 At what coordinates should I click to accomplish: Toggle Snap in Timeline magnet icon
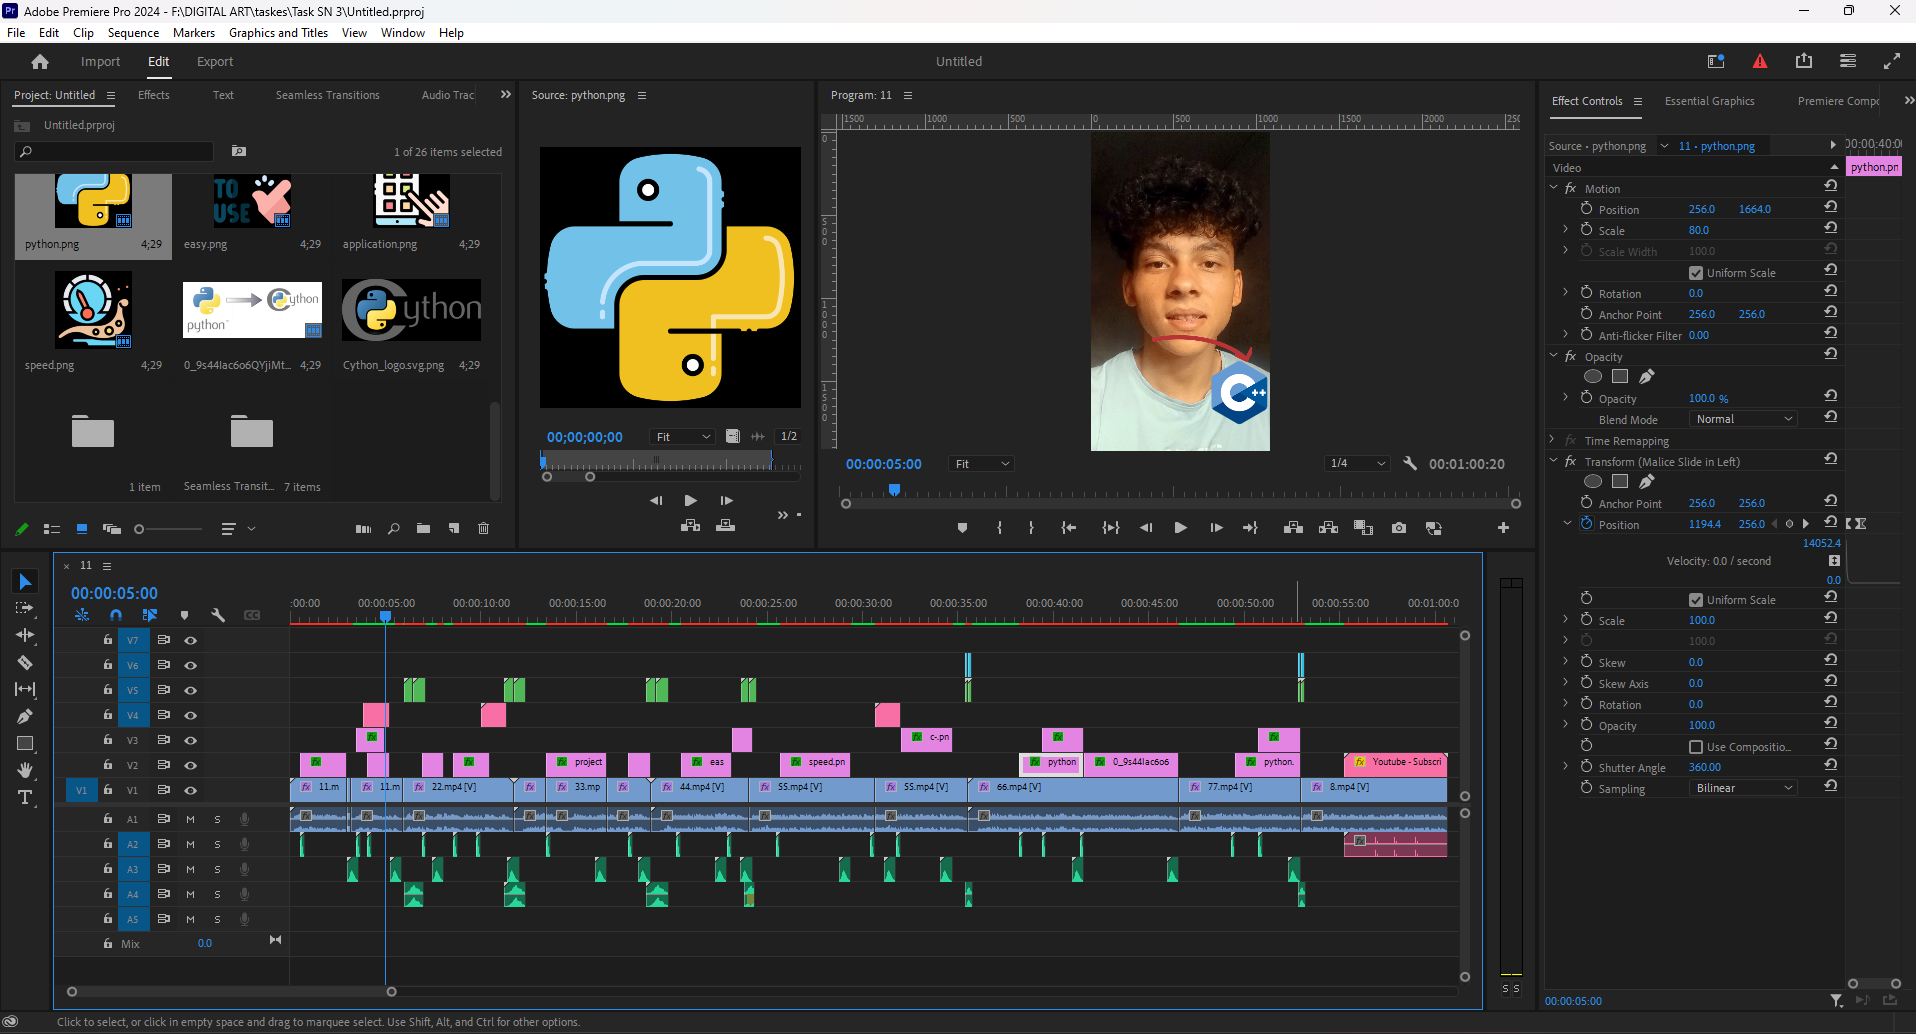point(116,615)
